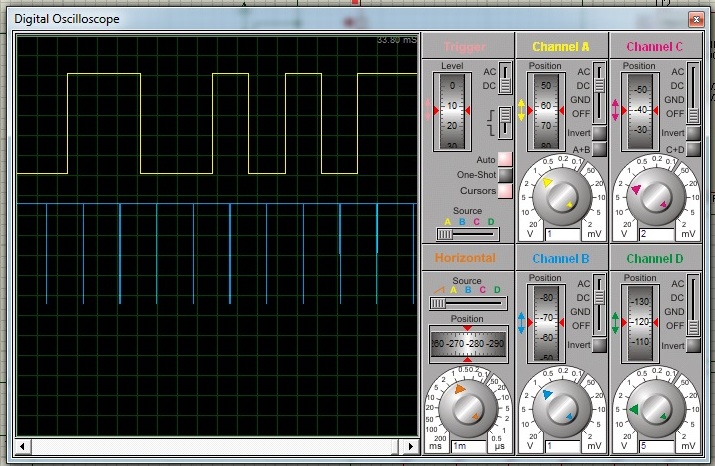Click the Horizontal Position wheel
715x466 pixels.
tap(468, 344)
